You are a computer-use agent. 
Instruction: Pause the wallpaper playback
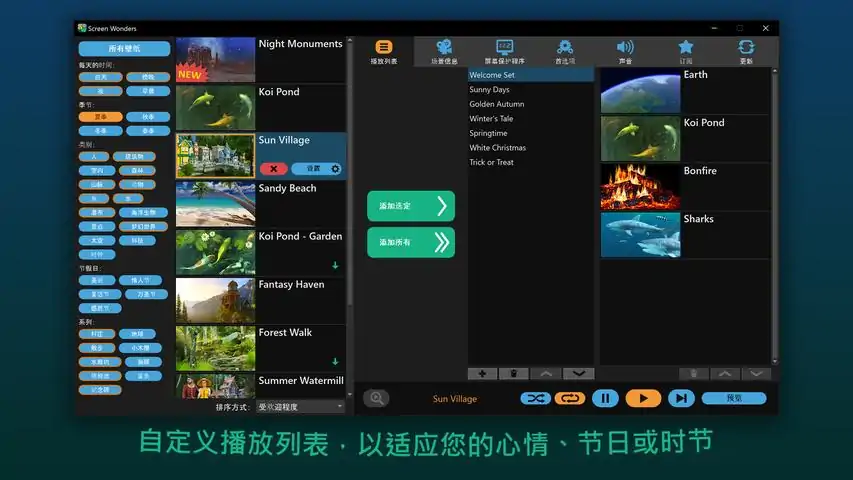pos(605,398)
